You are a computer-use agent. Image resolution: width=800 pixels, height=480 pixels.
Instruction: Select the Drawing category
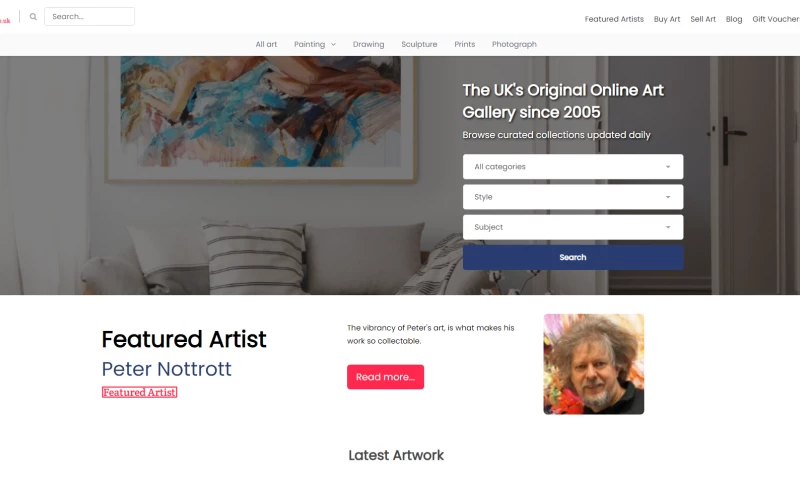[368, 44]
